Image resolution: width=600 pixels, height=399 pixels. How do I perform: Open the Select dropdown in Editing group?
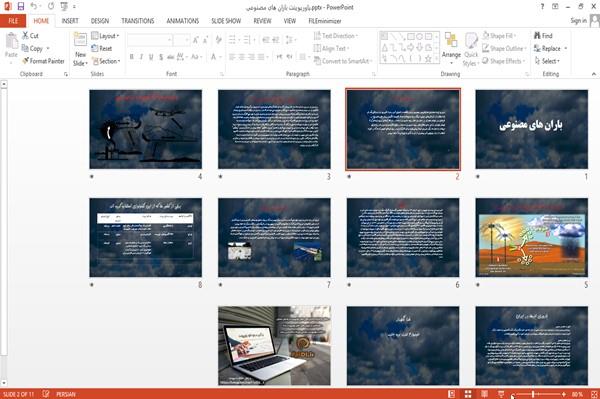[x=547, y=61]
